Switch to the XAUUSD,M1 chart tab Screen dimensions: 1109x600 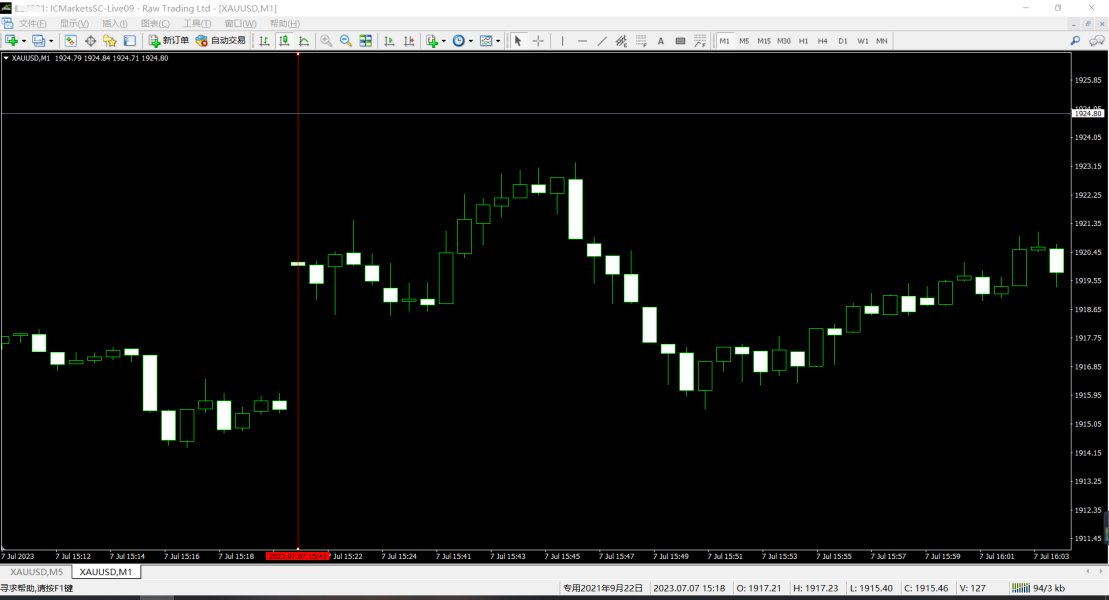105,572
